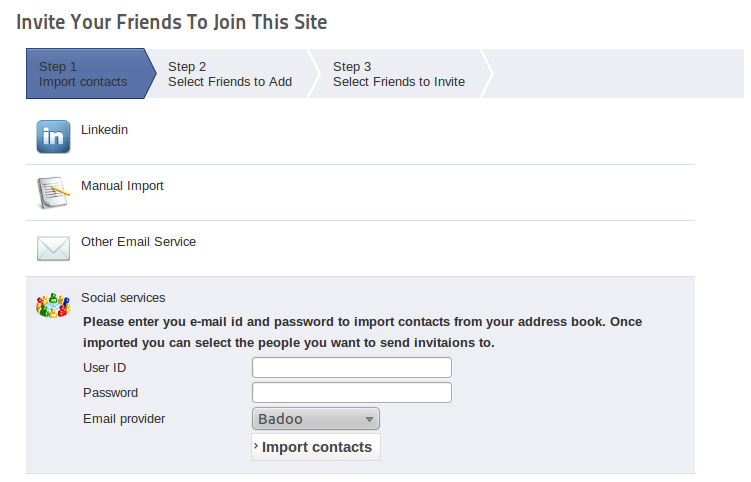751x482 pixels.
Task: Focus the User ID text field
Action: pyautogui.click(x=352, y=368)
